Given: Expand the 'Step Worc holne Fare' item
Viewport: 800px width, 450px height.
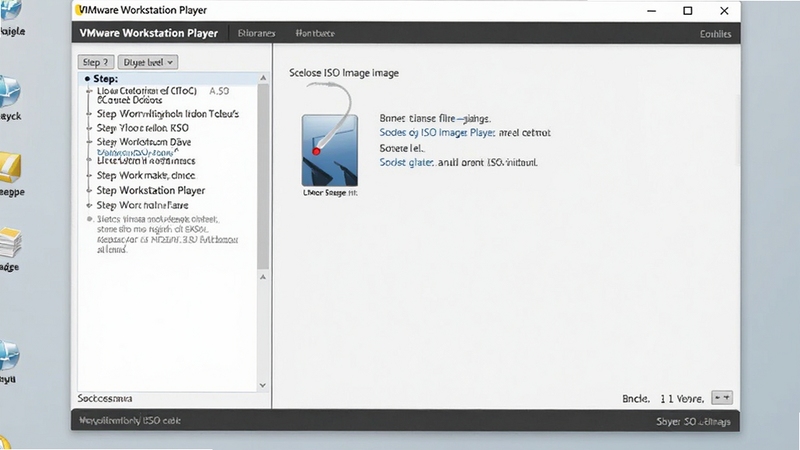Looking at the screenshot, I should 89,205.
